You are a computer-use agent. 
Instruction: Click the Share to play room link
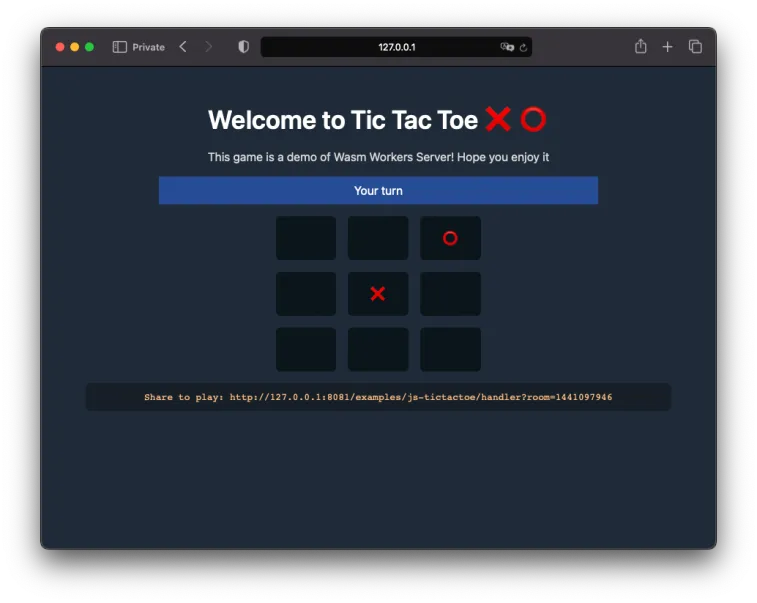pyautogui.click(x=420, y=397)
